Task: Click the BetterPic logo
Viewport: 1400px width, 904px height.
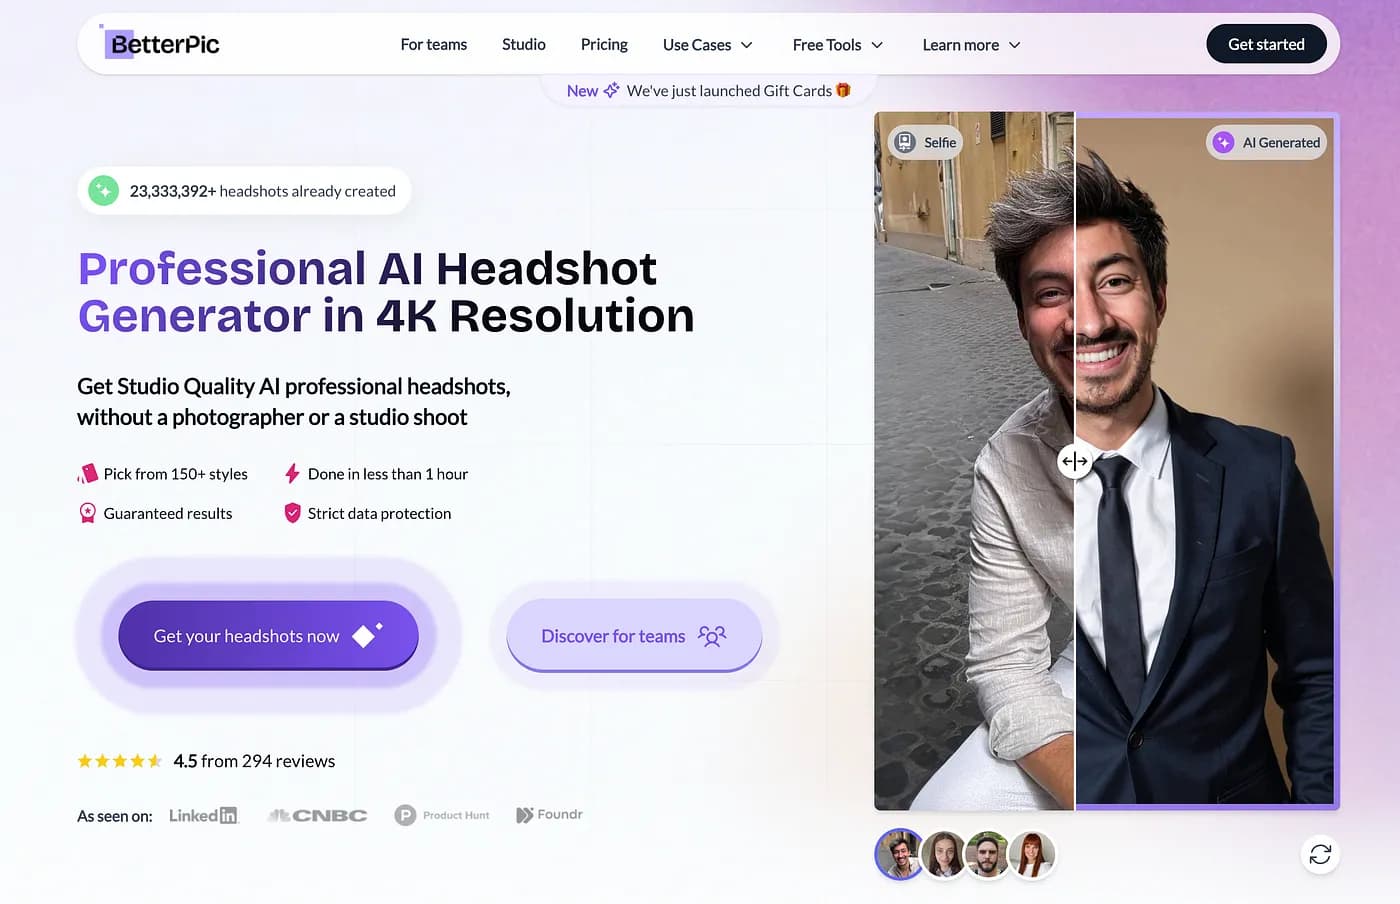Action: coord(161,44)
